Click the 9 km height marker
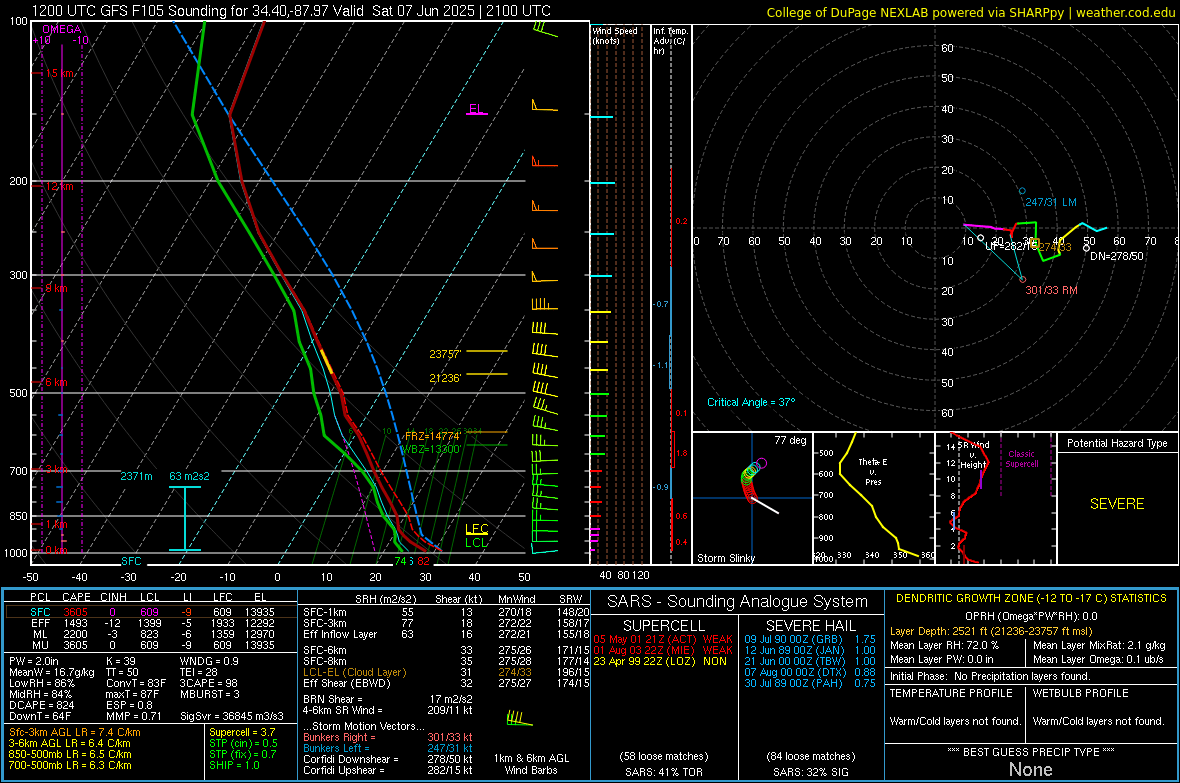 [x=56, y=288]
